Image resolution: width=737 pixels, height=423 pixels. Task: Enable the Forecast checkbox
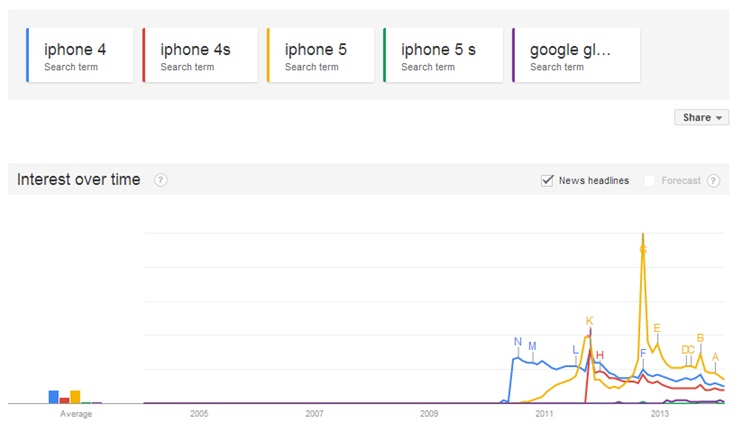click(650, 180)
